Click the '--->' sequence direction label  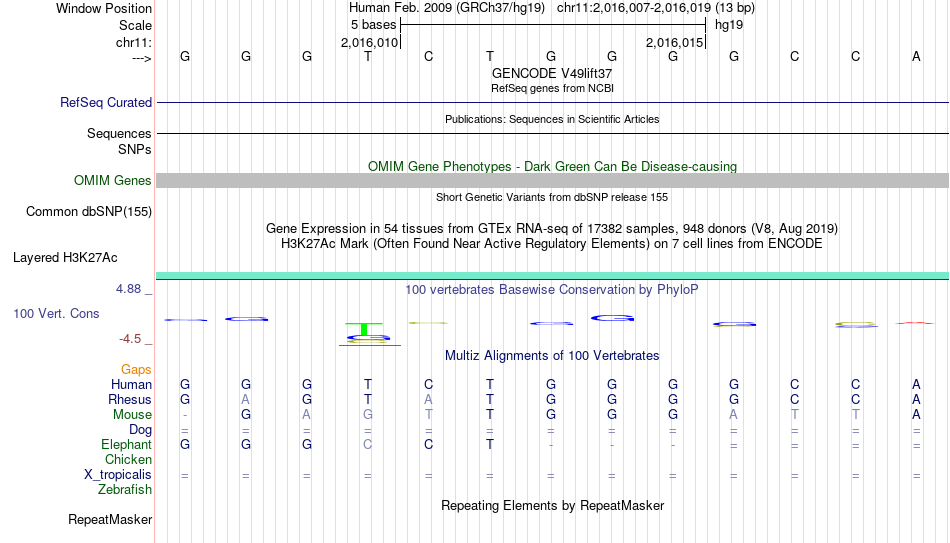point(142,58)
